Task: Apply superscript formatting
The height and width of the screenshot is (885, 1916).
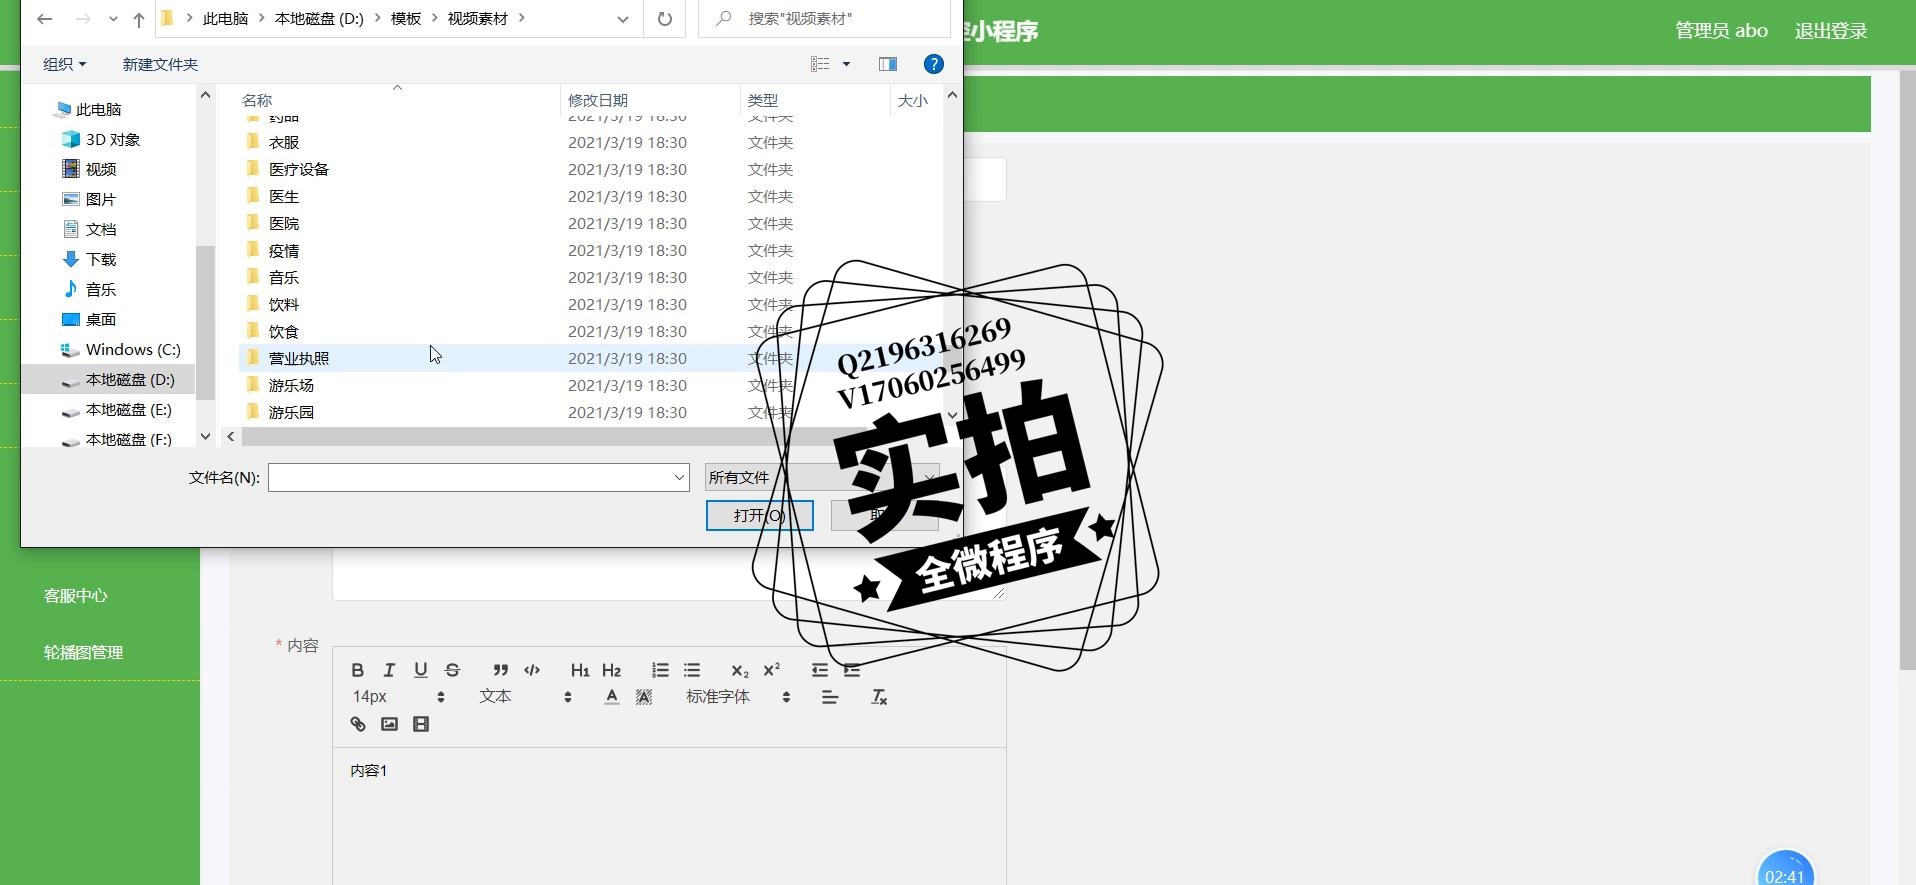Action: click(x=772, y=670)
